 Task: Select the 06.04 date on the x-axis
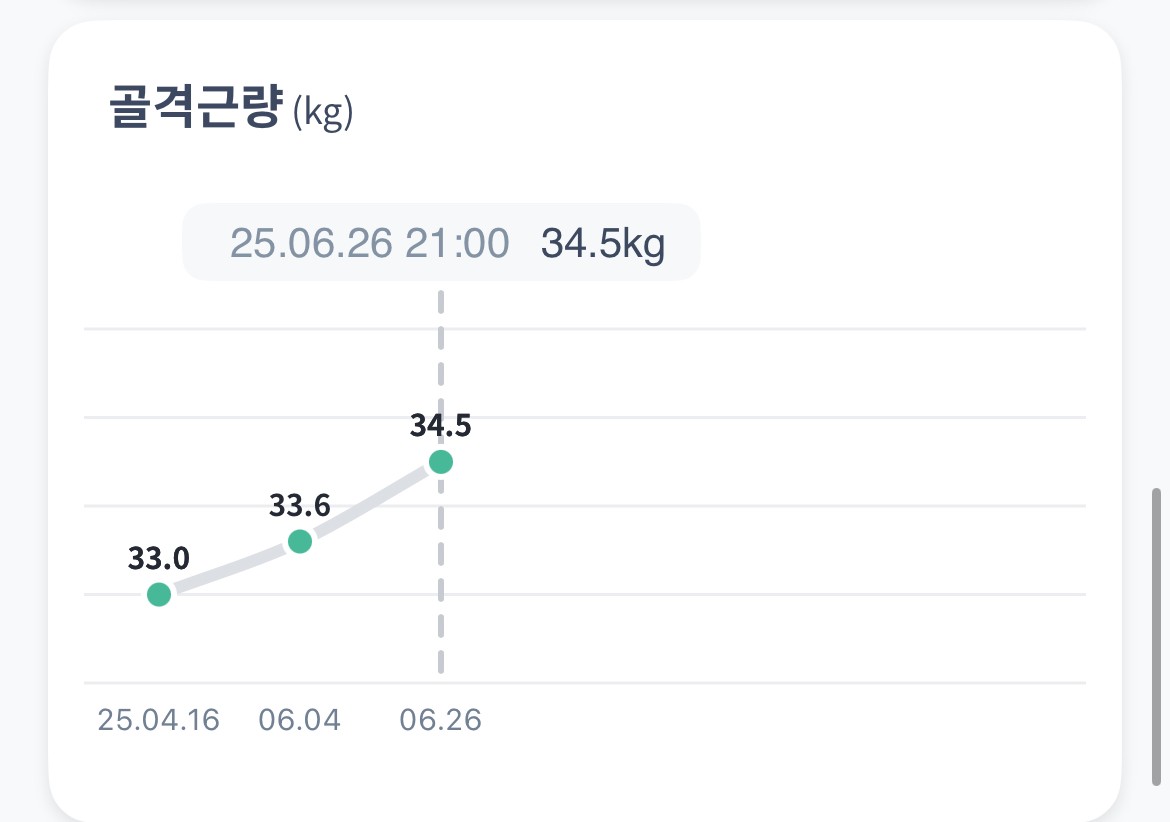coord(300,720)
